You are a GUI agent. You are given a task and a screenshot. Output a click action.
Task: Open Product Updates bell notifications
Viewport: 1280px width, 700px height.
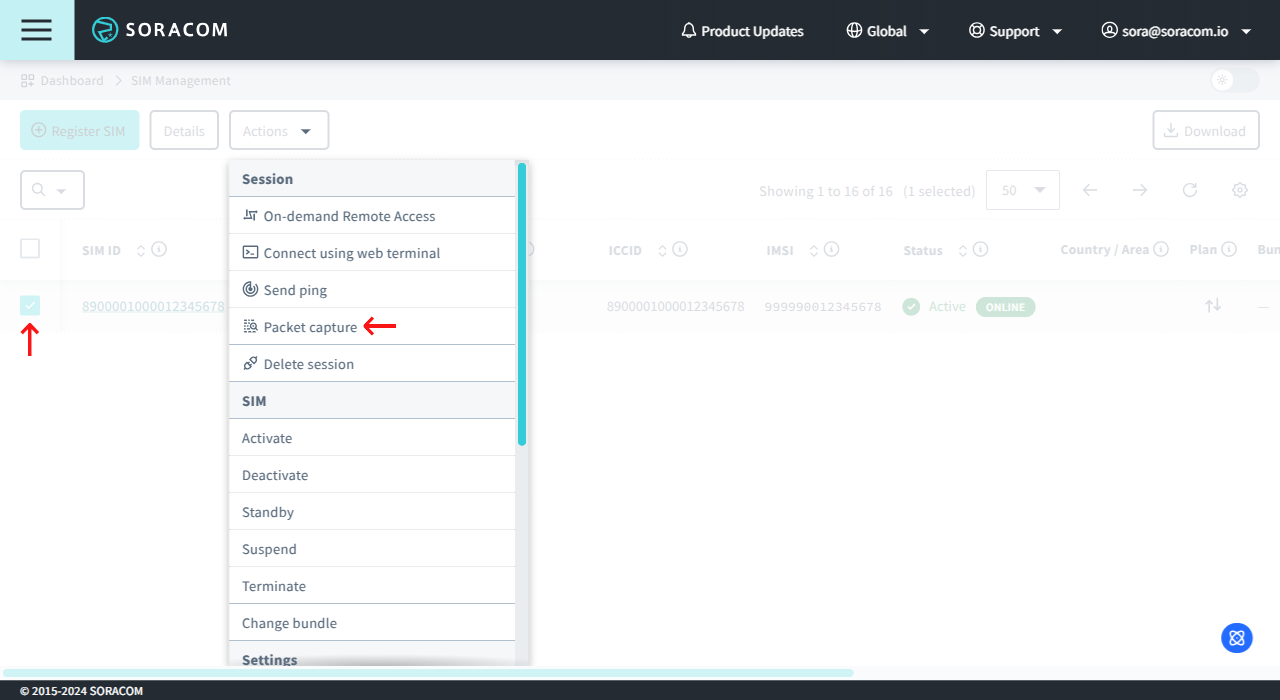click(742, 31)
